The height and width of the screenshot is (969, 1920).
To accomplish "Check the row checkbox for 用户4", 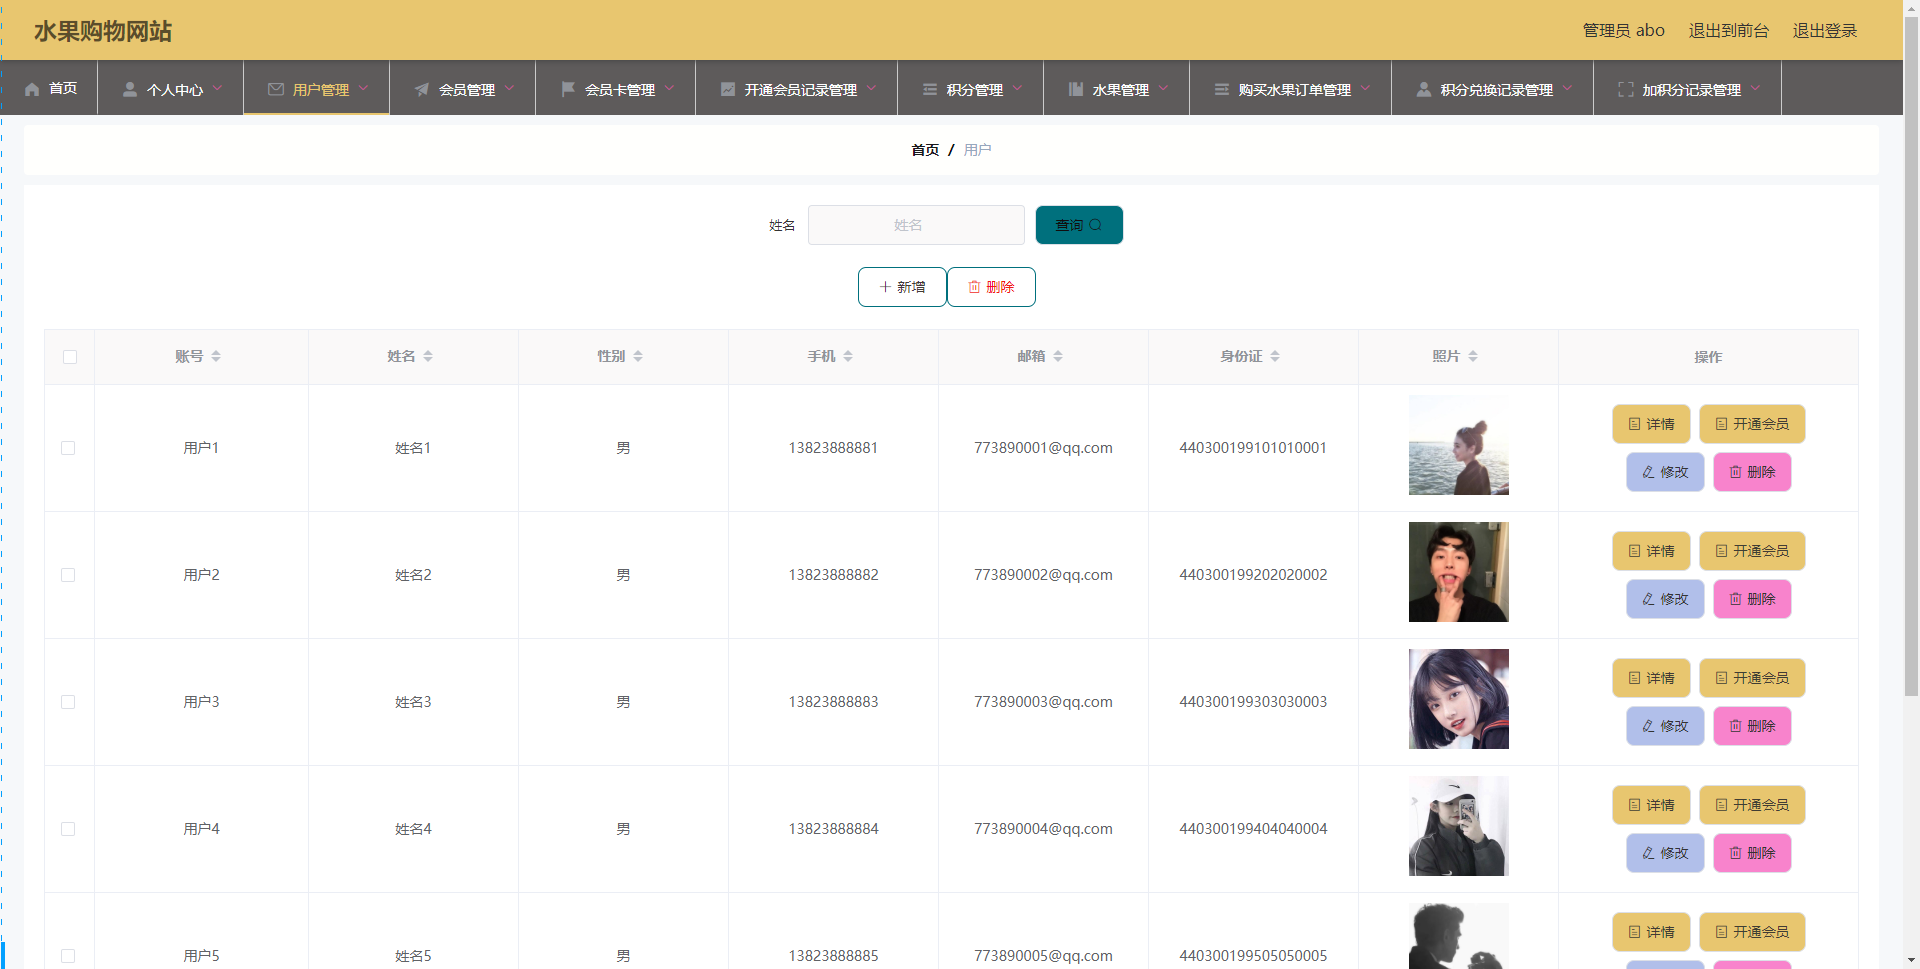I will coord(68,829).
